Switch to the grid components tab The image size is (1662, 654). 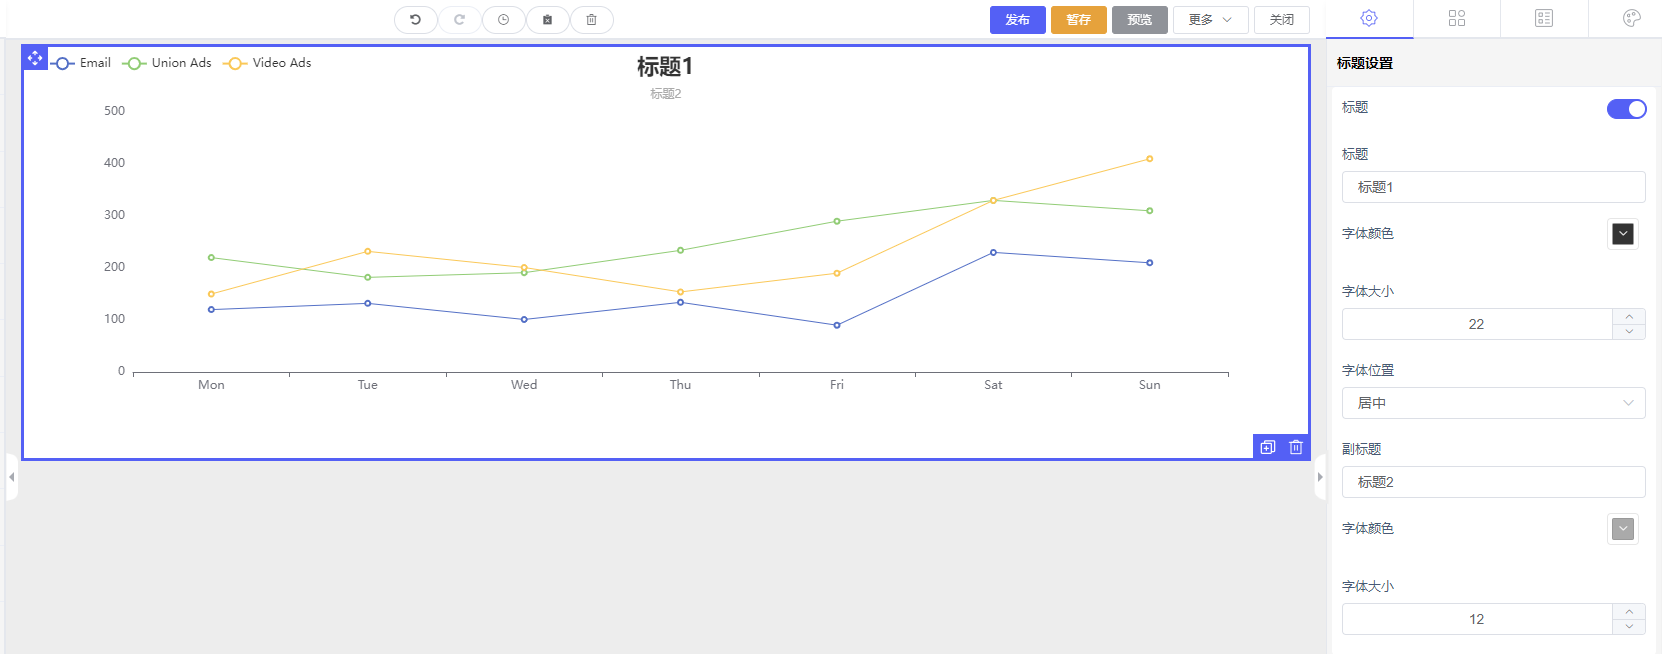1456,18
